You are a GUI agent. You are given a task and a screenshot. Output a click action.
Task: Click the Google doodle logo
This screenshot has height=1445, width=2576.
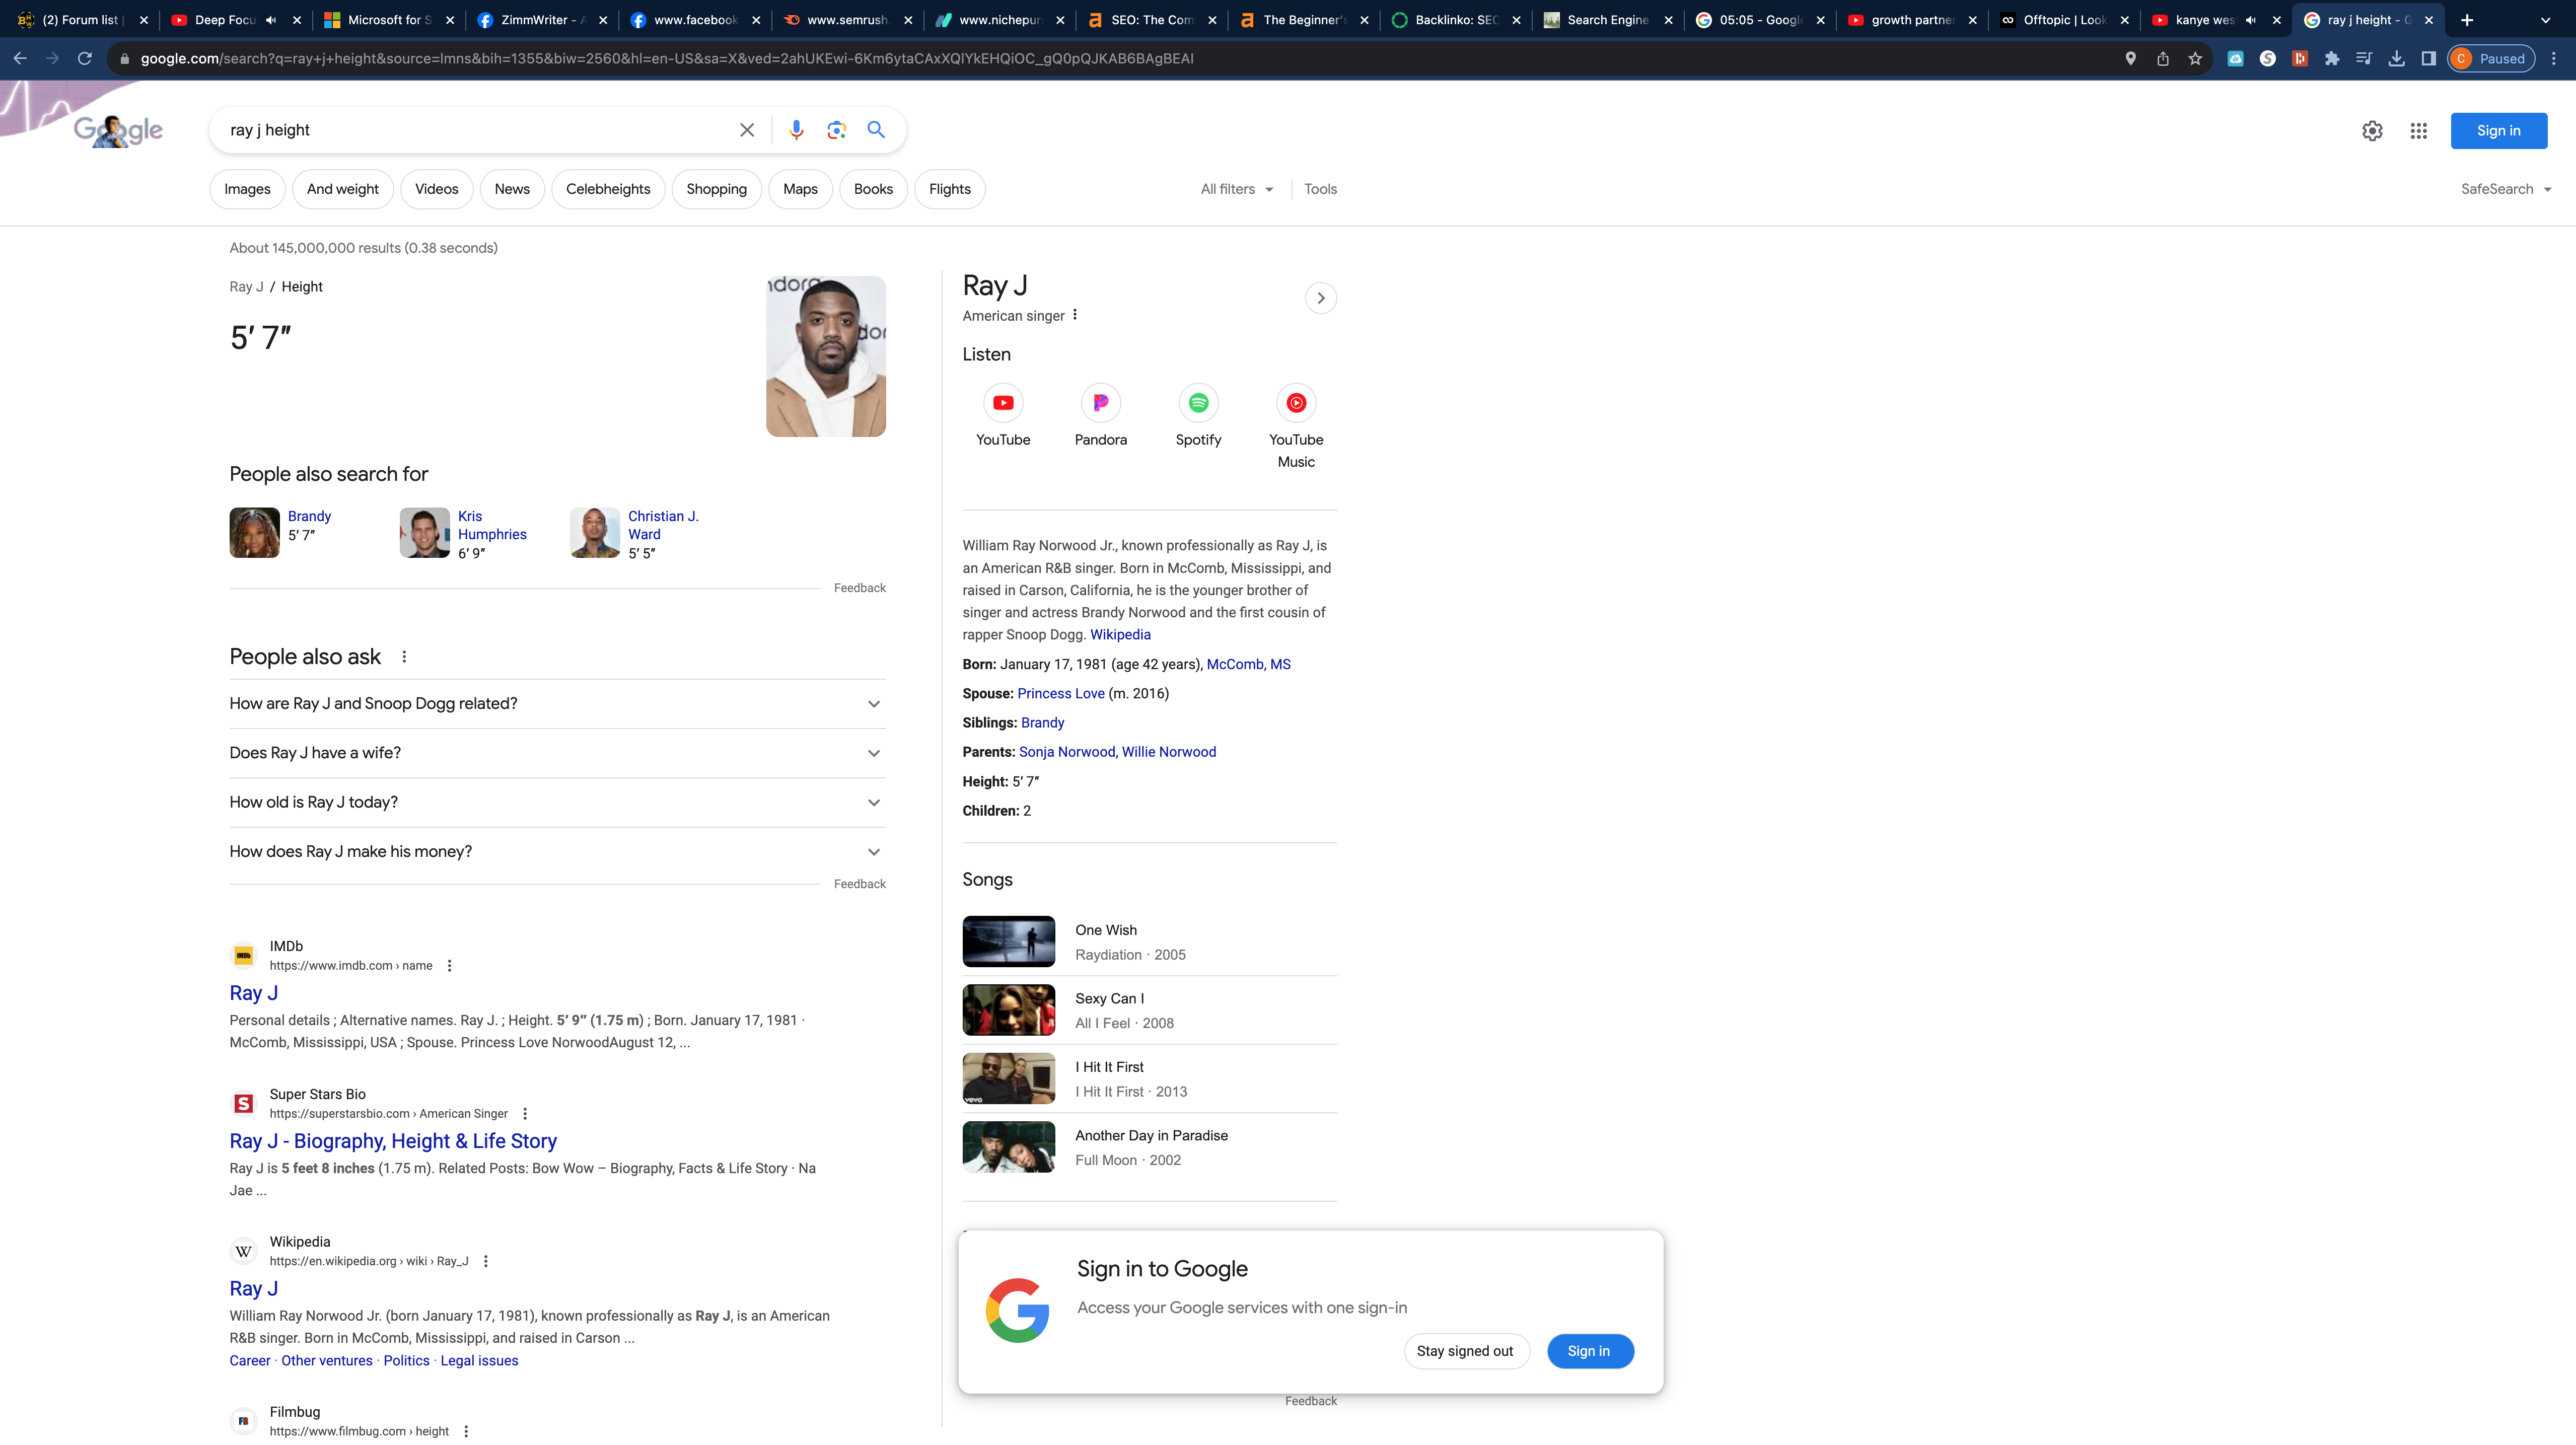pyautogui.click(x=118, y=130)
